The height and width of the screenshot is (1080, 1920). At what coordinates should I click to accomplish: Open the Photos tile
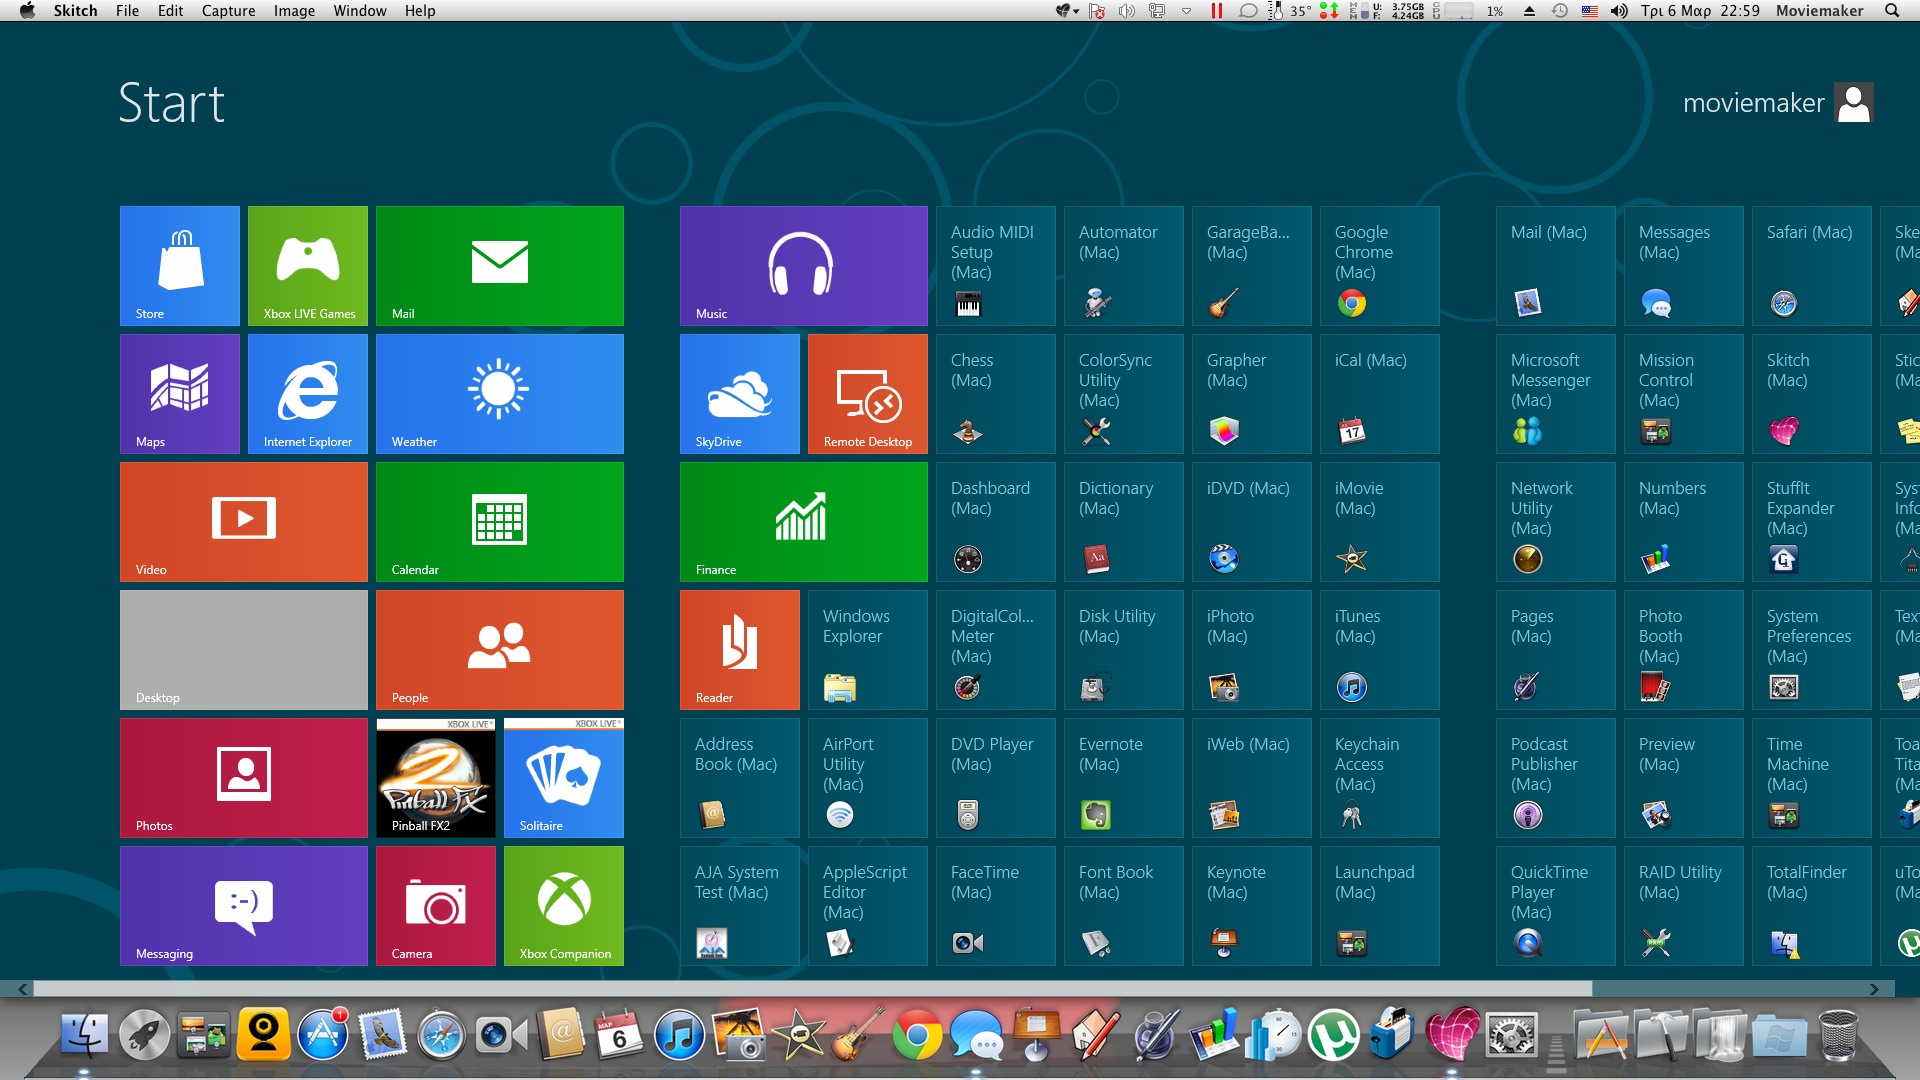pos(244,778)
